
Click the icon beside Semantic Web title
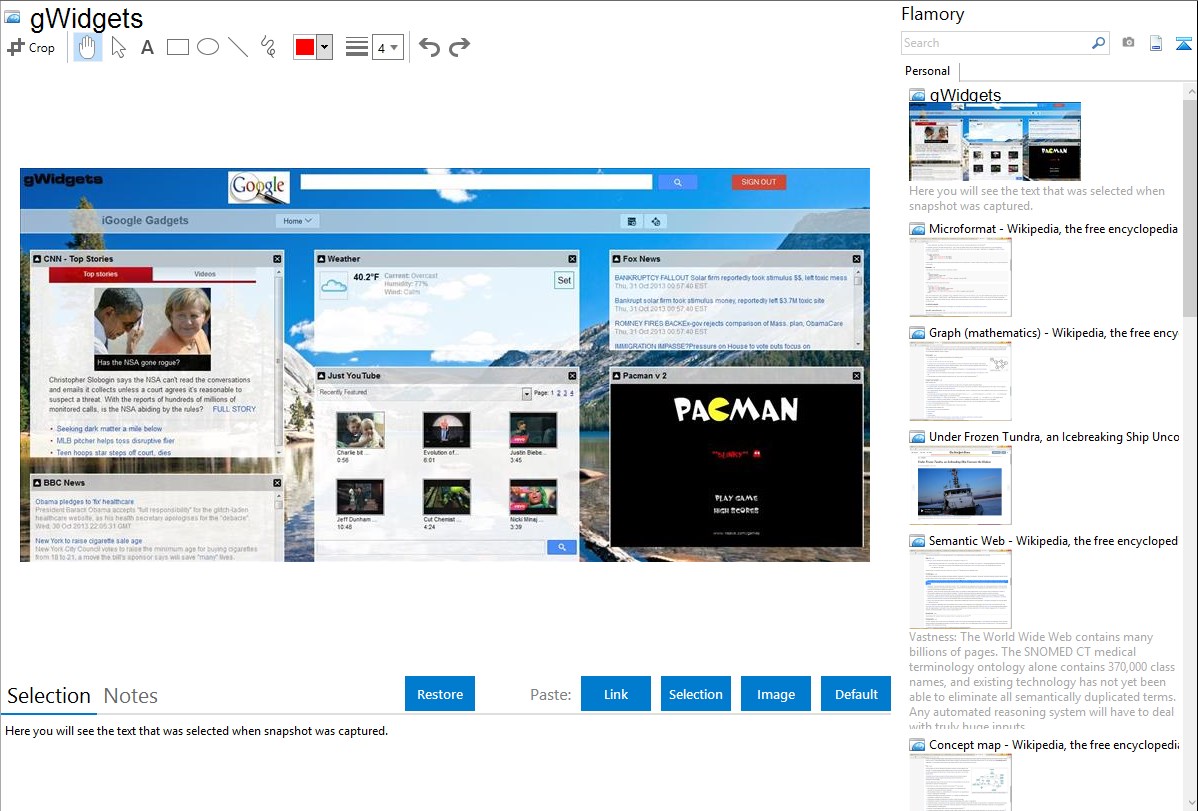tap(917, 540)
